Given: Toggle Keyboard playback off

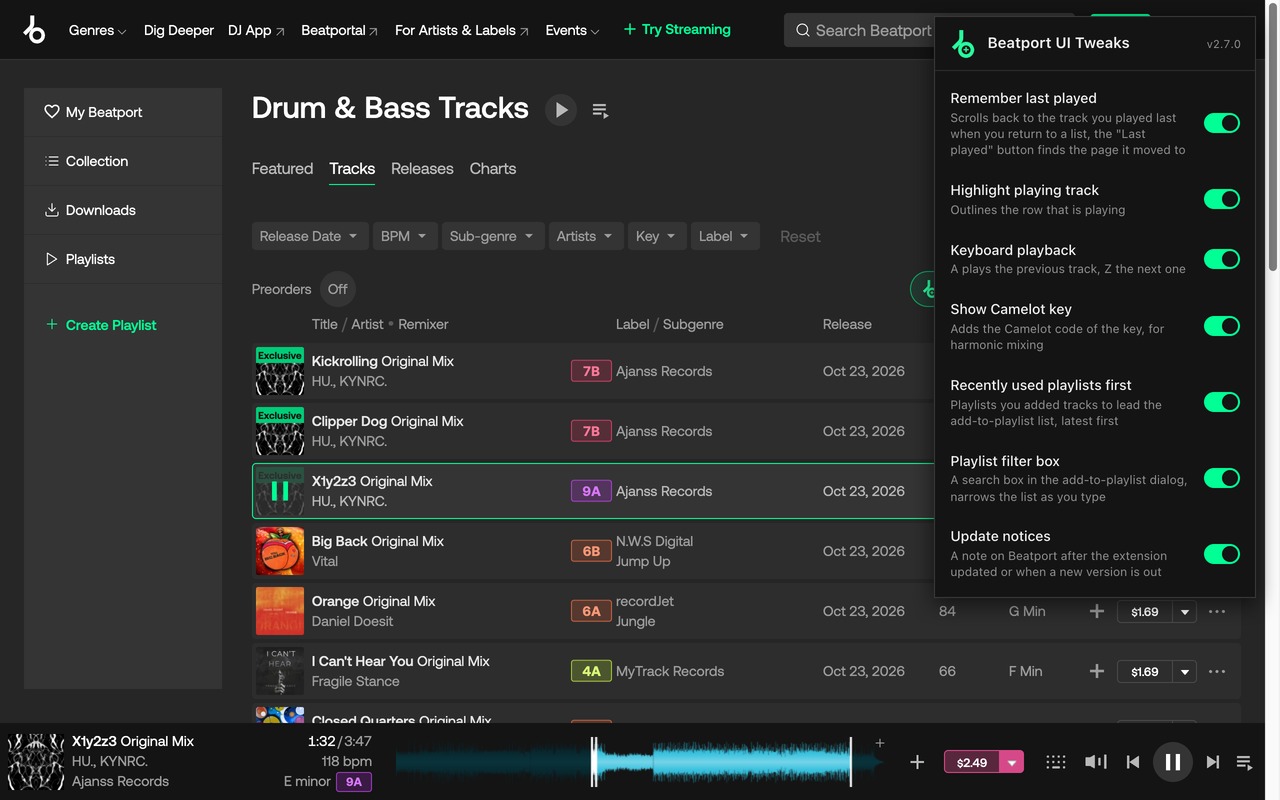Looking at the screenshot, I should pos(1222,259).
